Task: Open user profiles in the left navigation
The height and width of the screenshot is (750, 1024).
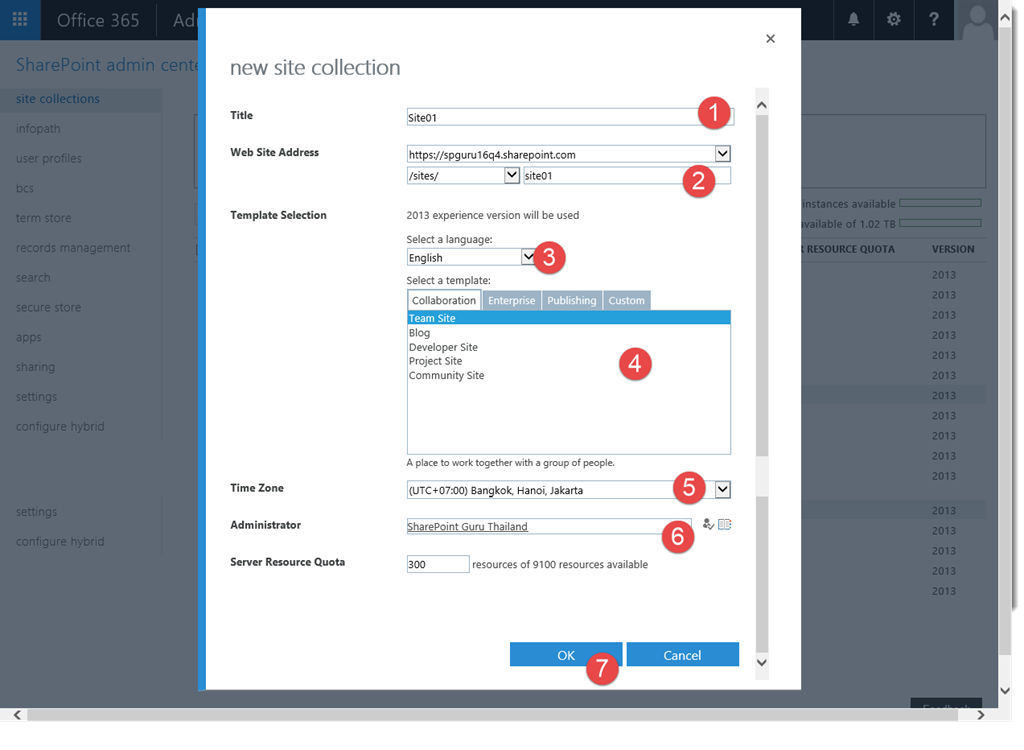Action: click(x=49, y=158)
